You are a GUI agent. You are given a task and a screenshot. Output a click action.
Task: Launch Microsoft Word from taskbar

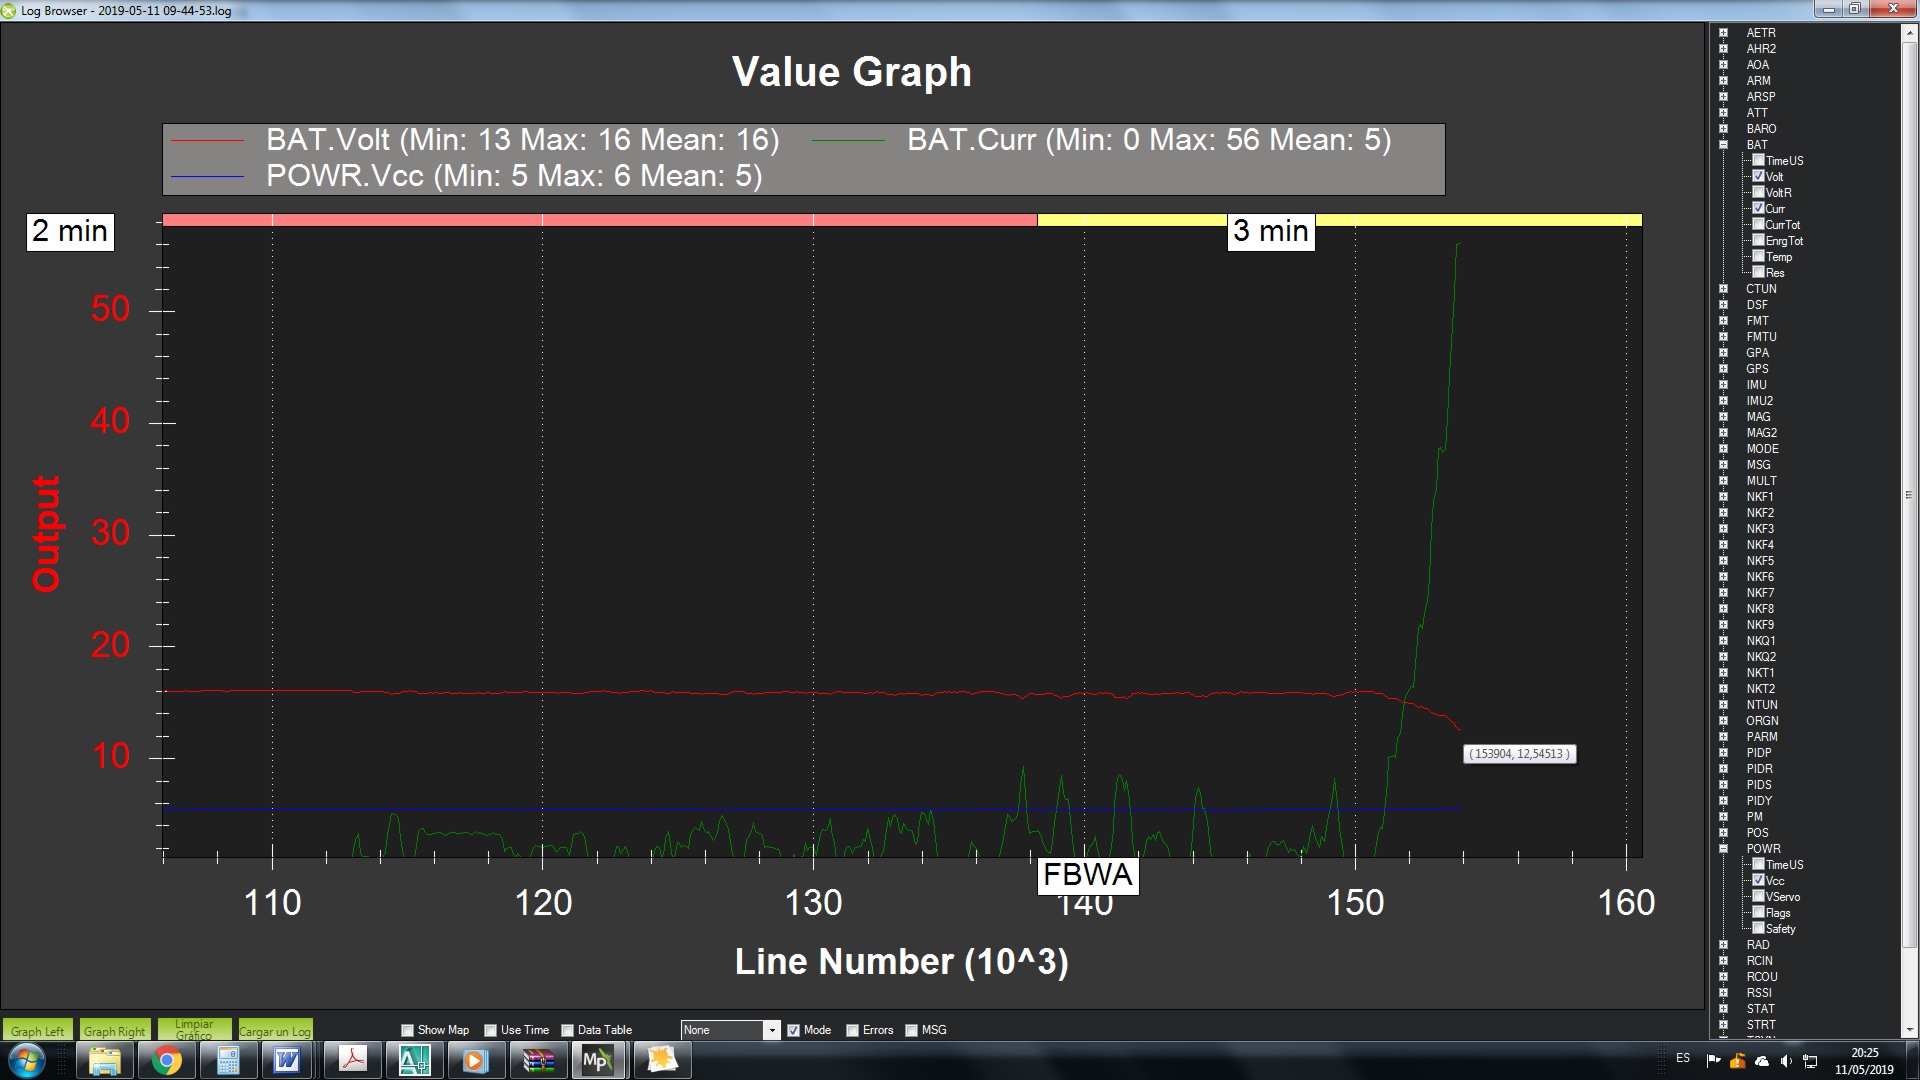(x=287, y=1060)
